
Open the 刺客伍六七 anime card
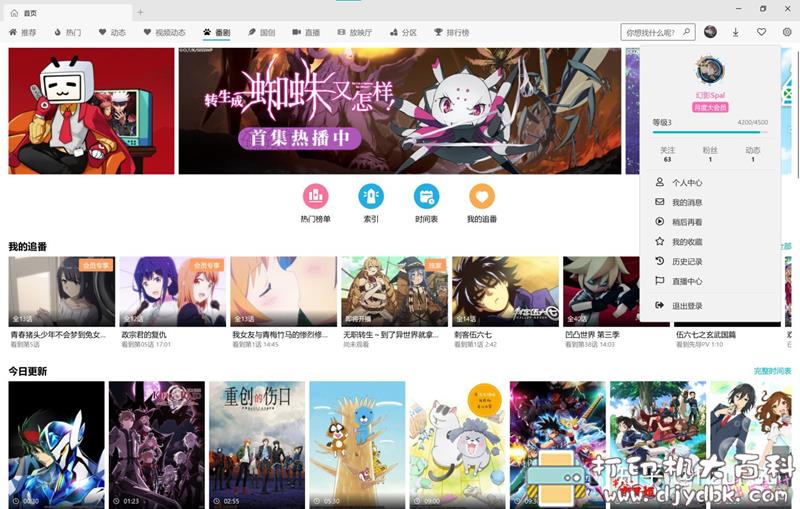506,302
